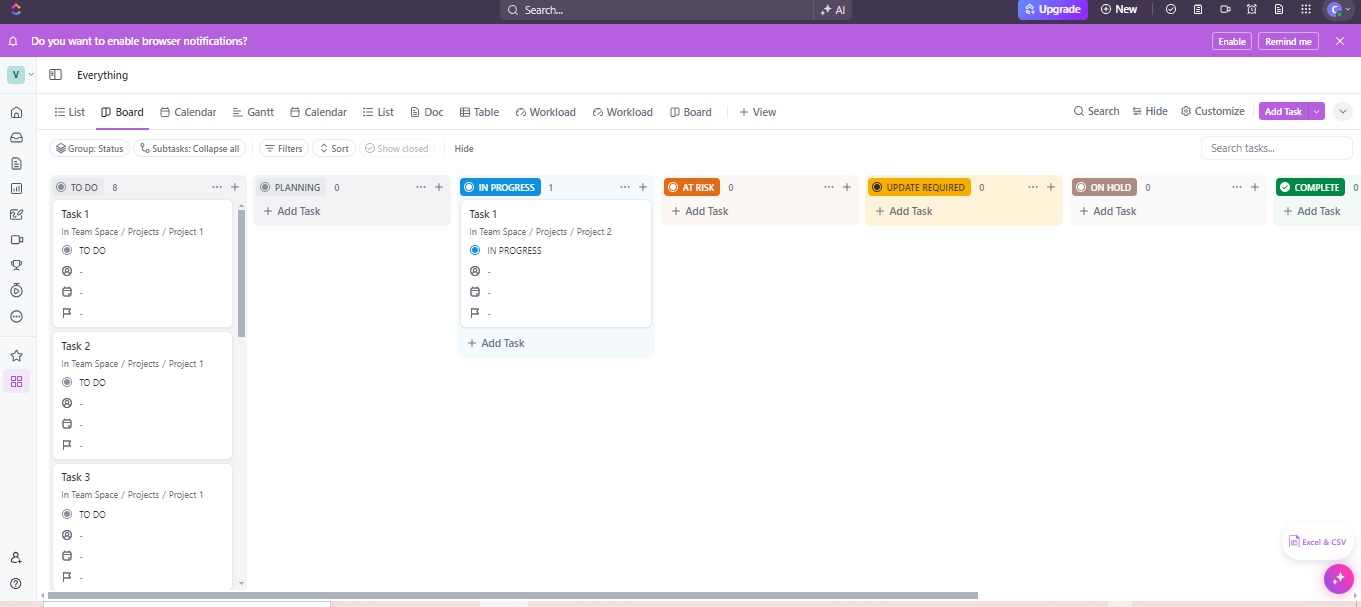Select the active Board tab with purple underline
This screenshot has height=607, width=1361.
click(x=122, y=112)
